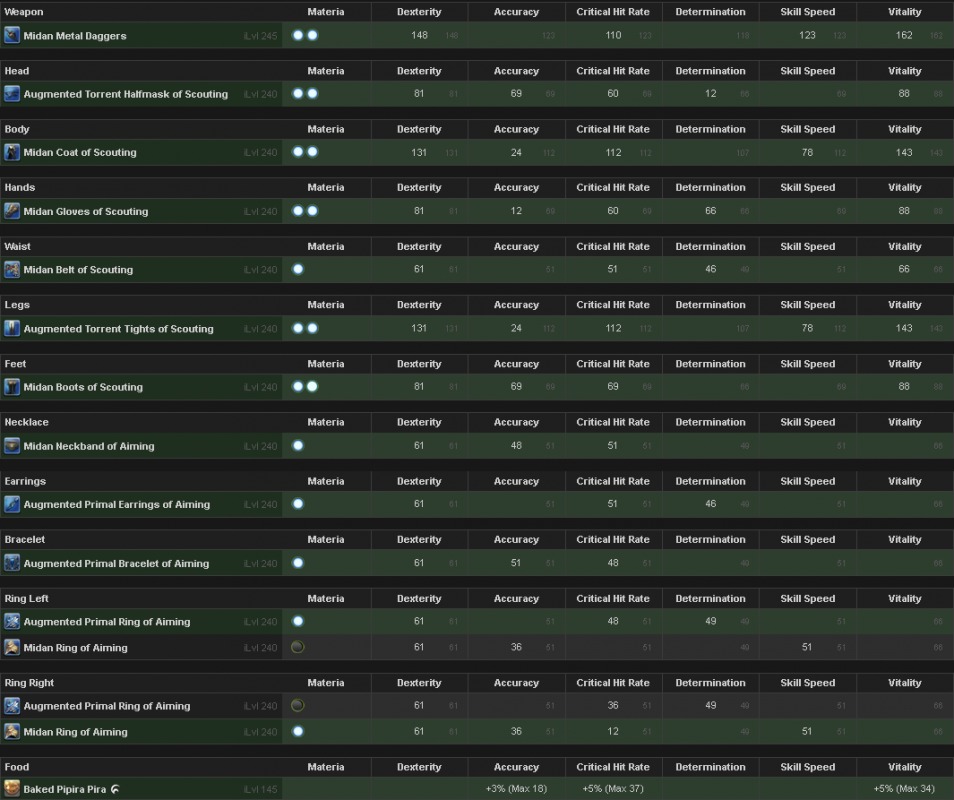Toggle the first materia slot on Midan Metal Daggers
The image size is (954, 800).
[x=298, y=35]
